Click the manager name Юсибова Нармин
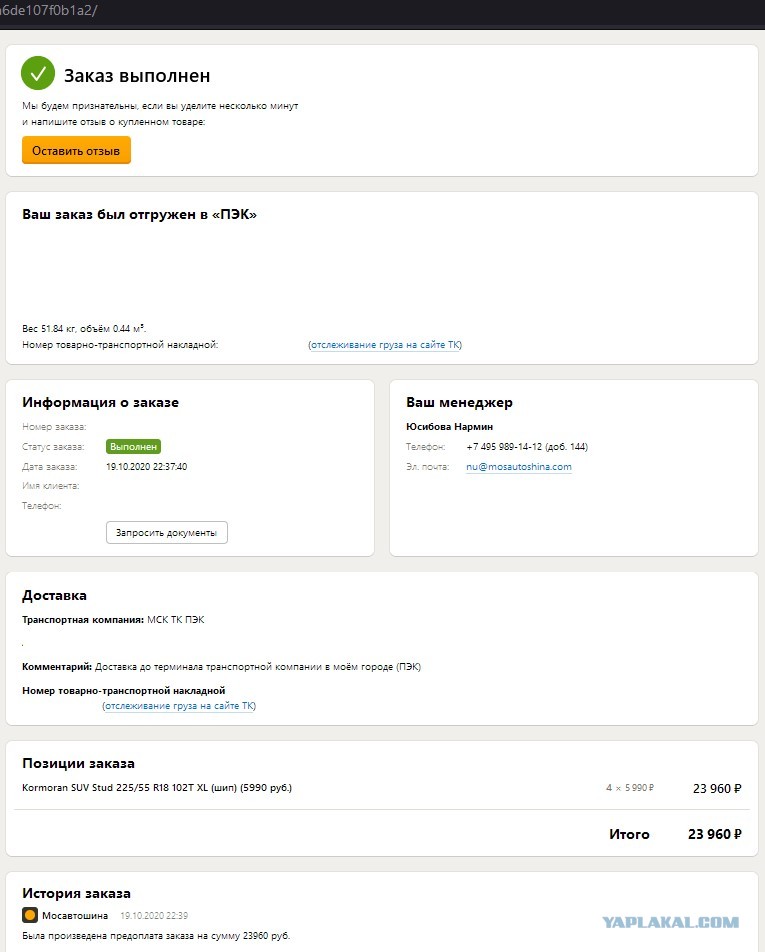 click(449, 427)
